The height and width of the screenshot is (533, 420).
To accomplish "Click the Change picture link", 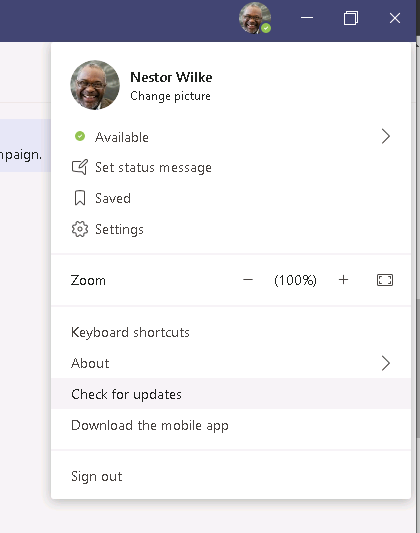I will 170,96.
